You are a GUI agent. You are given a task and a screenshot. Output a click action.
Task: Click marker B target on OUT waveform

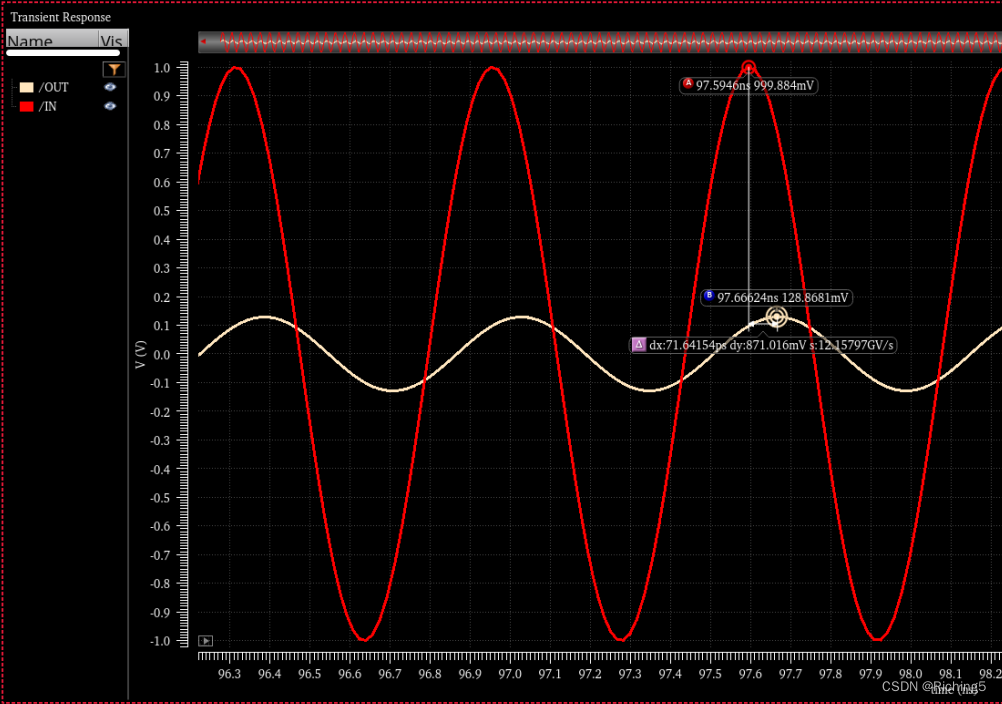pyautogui.click(x=776, y=317)
